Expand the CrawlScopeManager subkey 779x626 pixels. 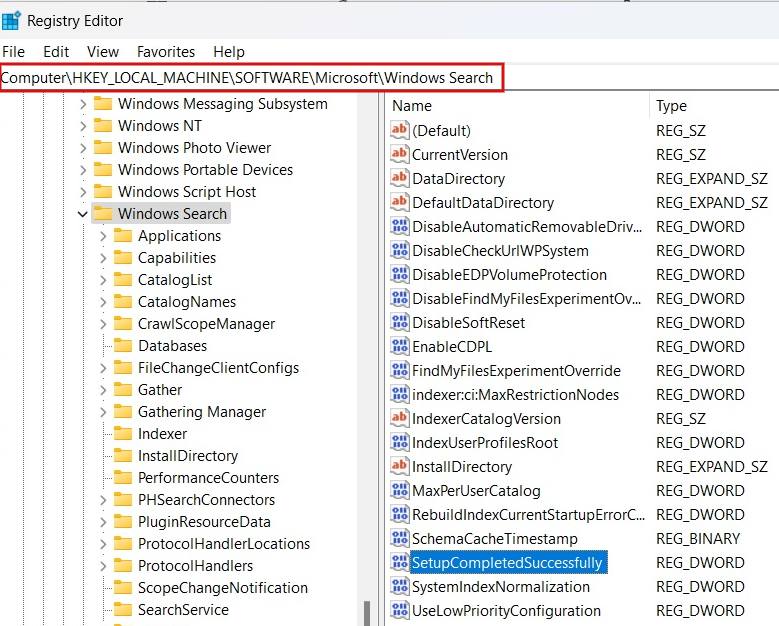(x=103, y=324)
